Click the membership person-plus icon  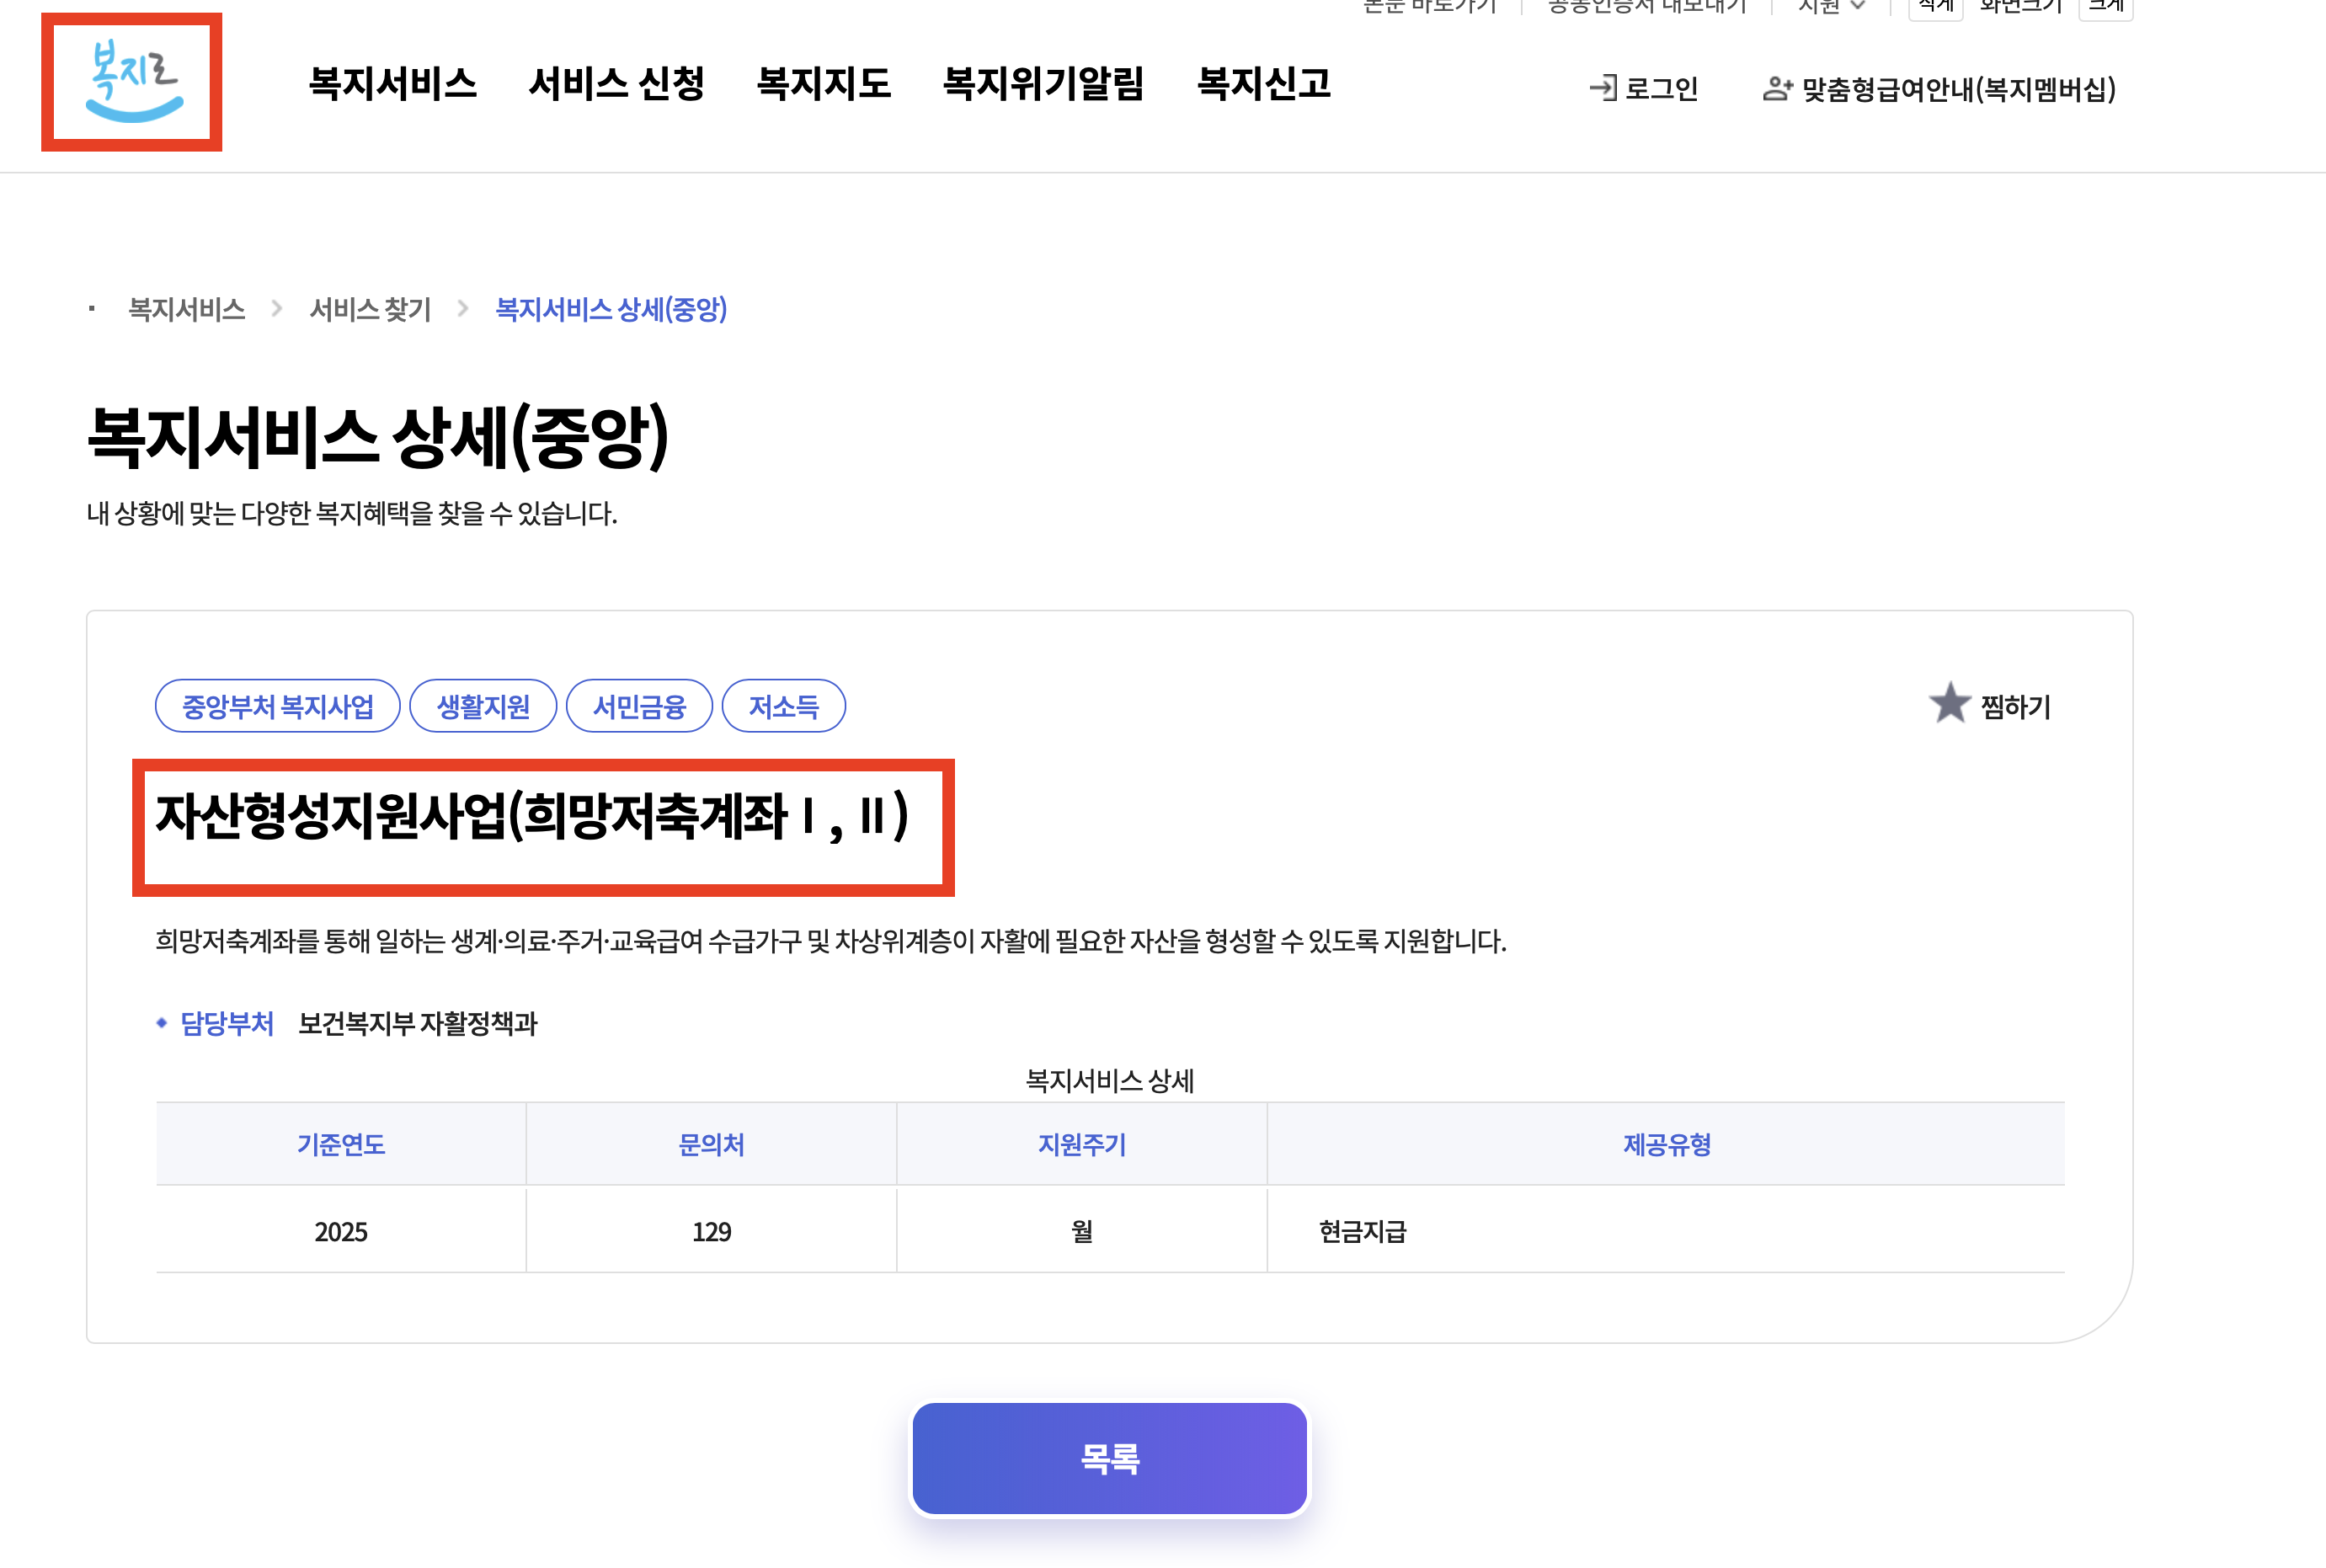(x=1776, y=89)
